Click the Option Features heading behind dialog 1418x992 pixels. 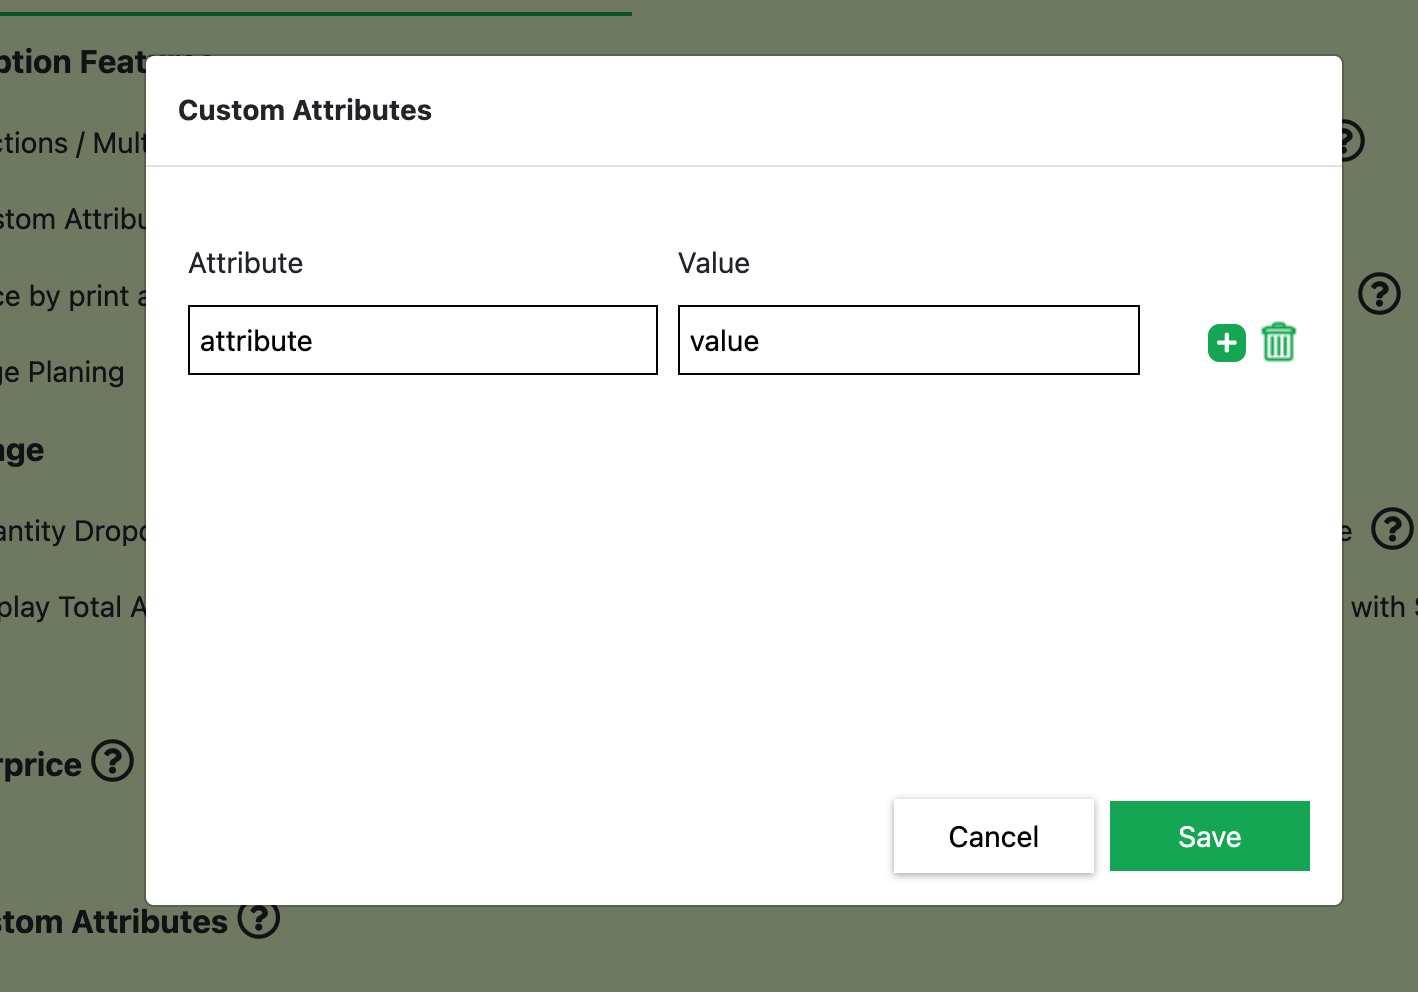coord(72,62)
